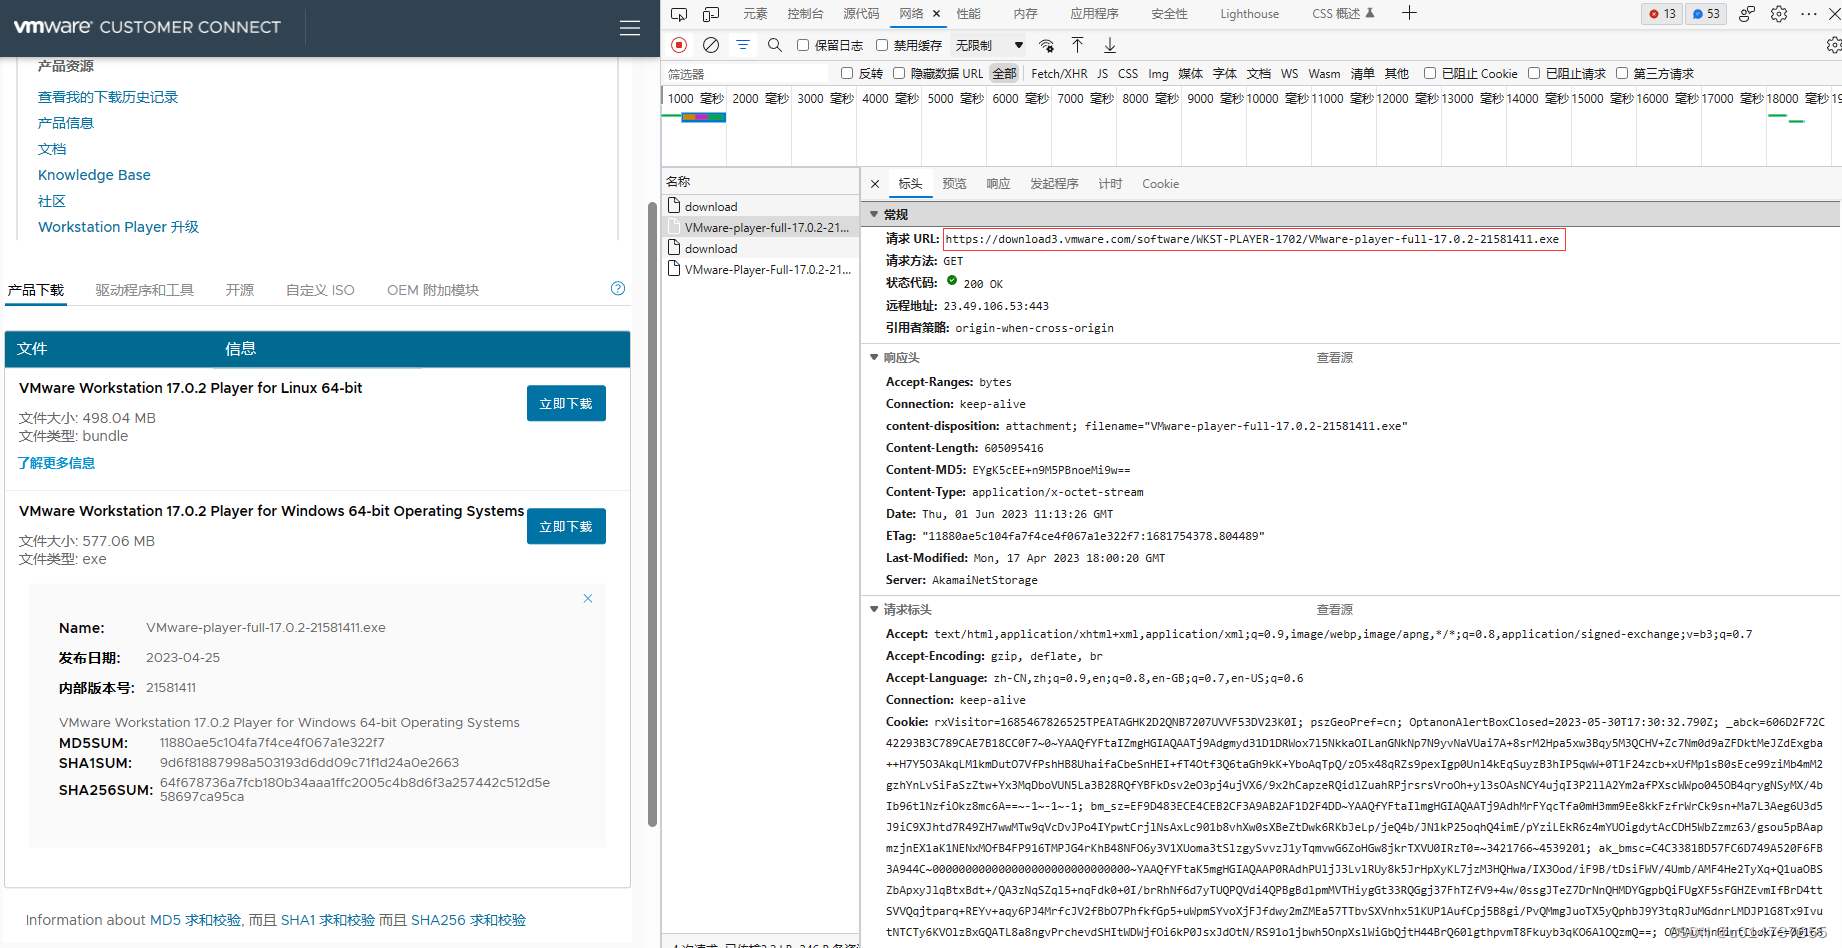The width and height of the screenshot is (1842, 948).
Task: Click the inspect element picker icon
Action: pyautogui.click(x=679, y=14)
